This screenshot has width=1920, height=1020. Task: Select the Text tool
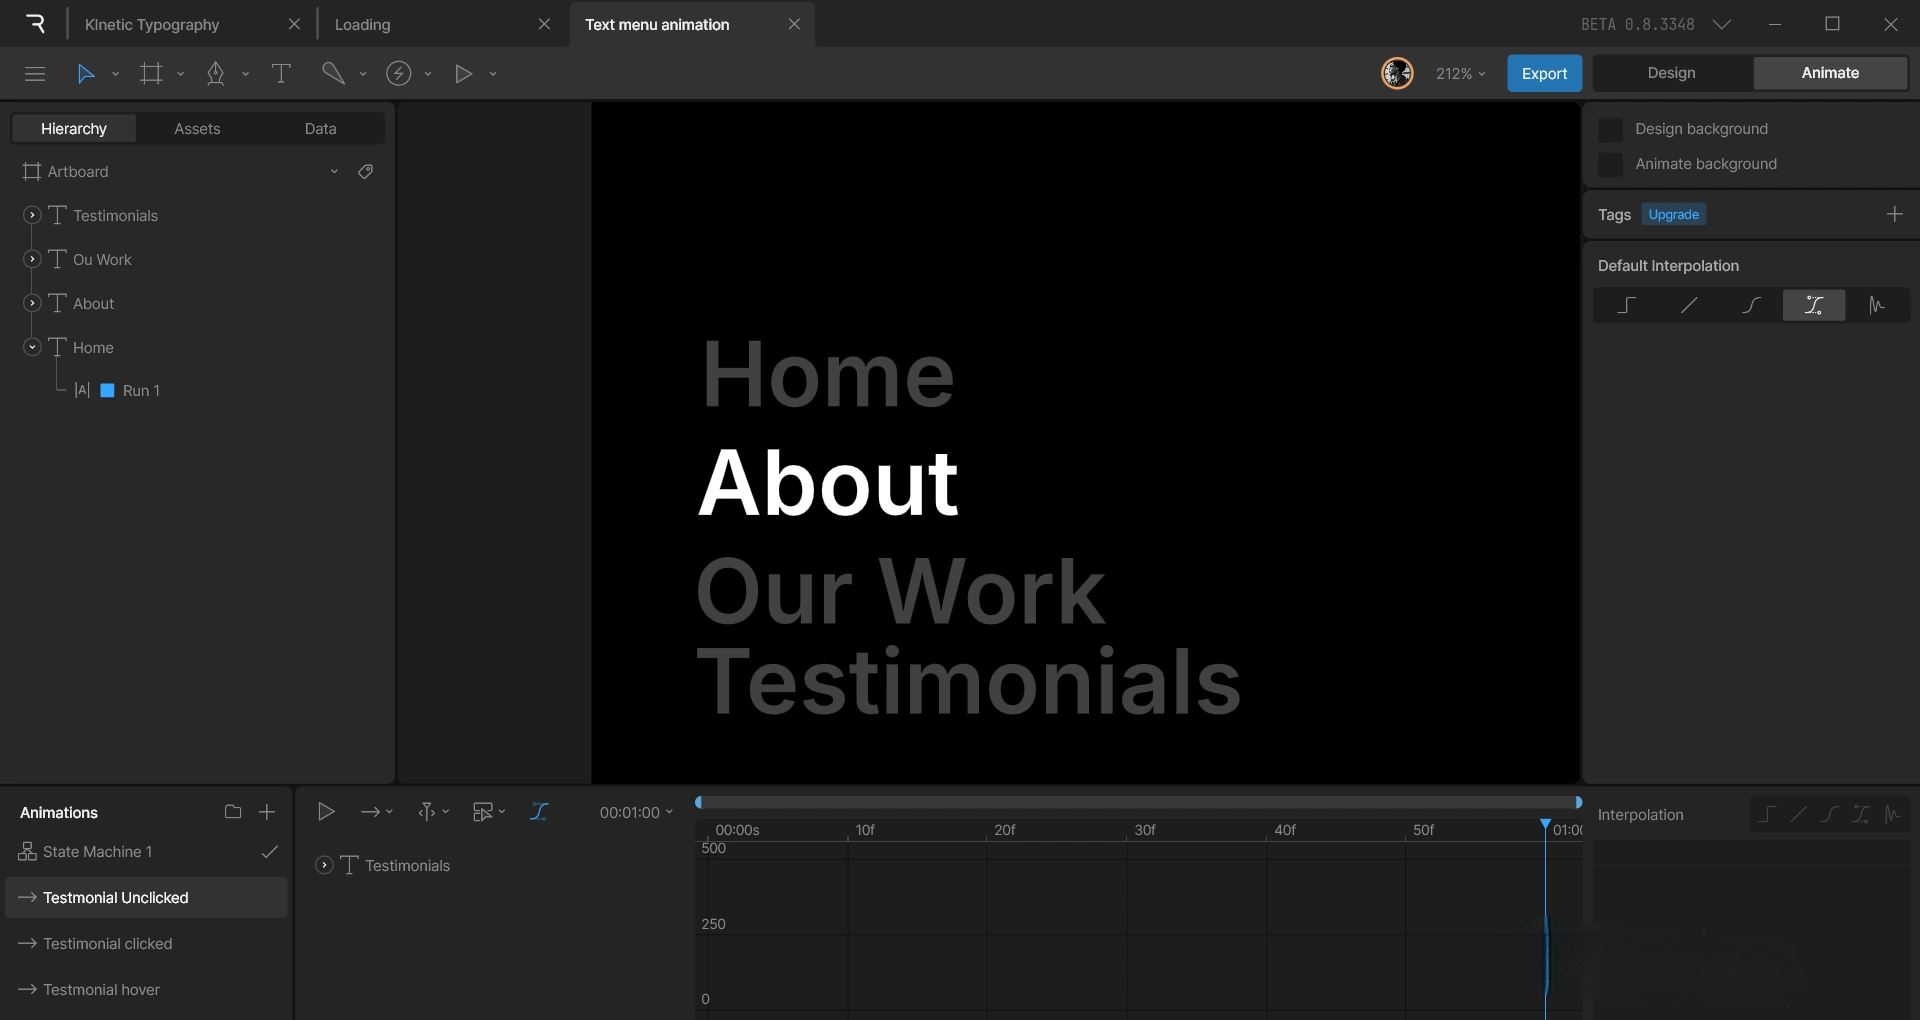tap(281, 73)
